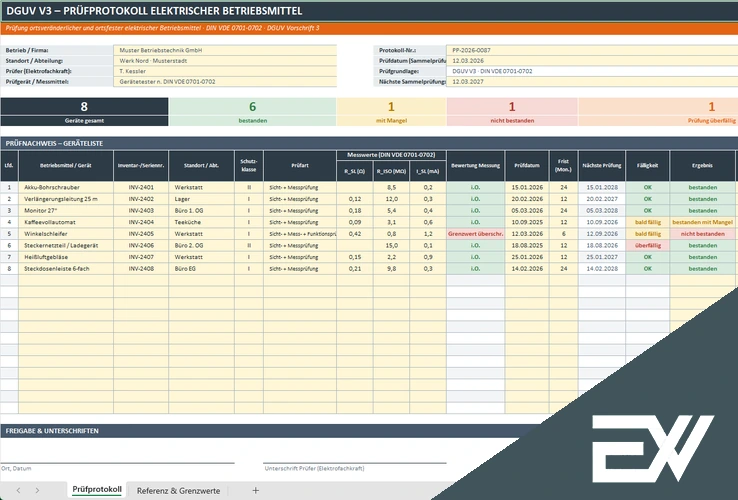Click the red nicht bestanden tile
This screenshot has height=500, width=738.
(512, 112)
